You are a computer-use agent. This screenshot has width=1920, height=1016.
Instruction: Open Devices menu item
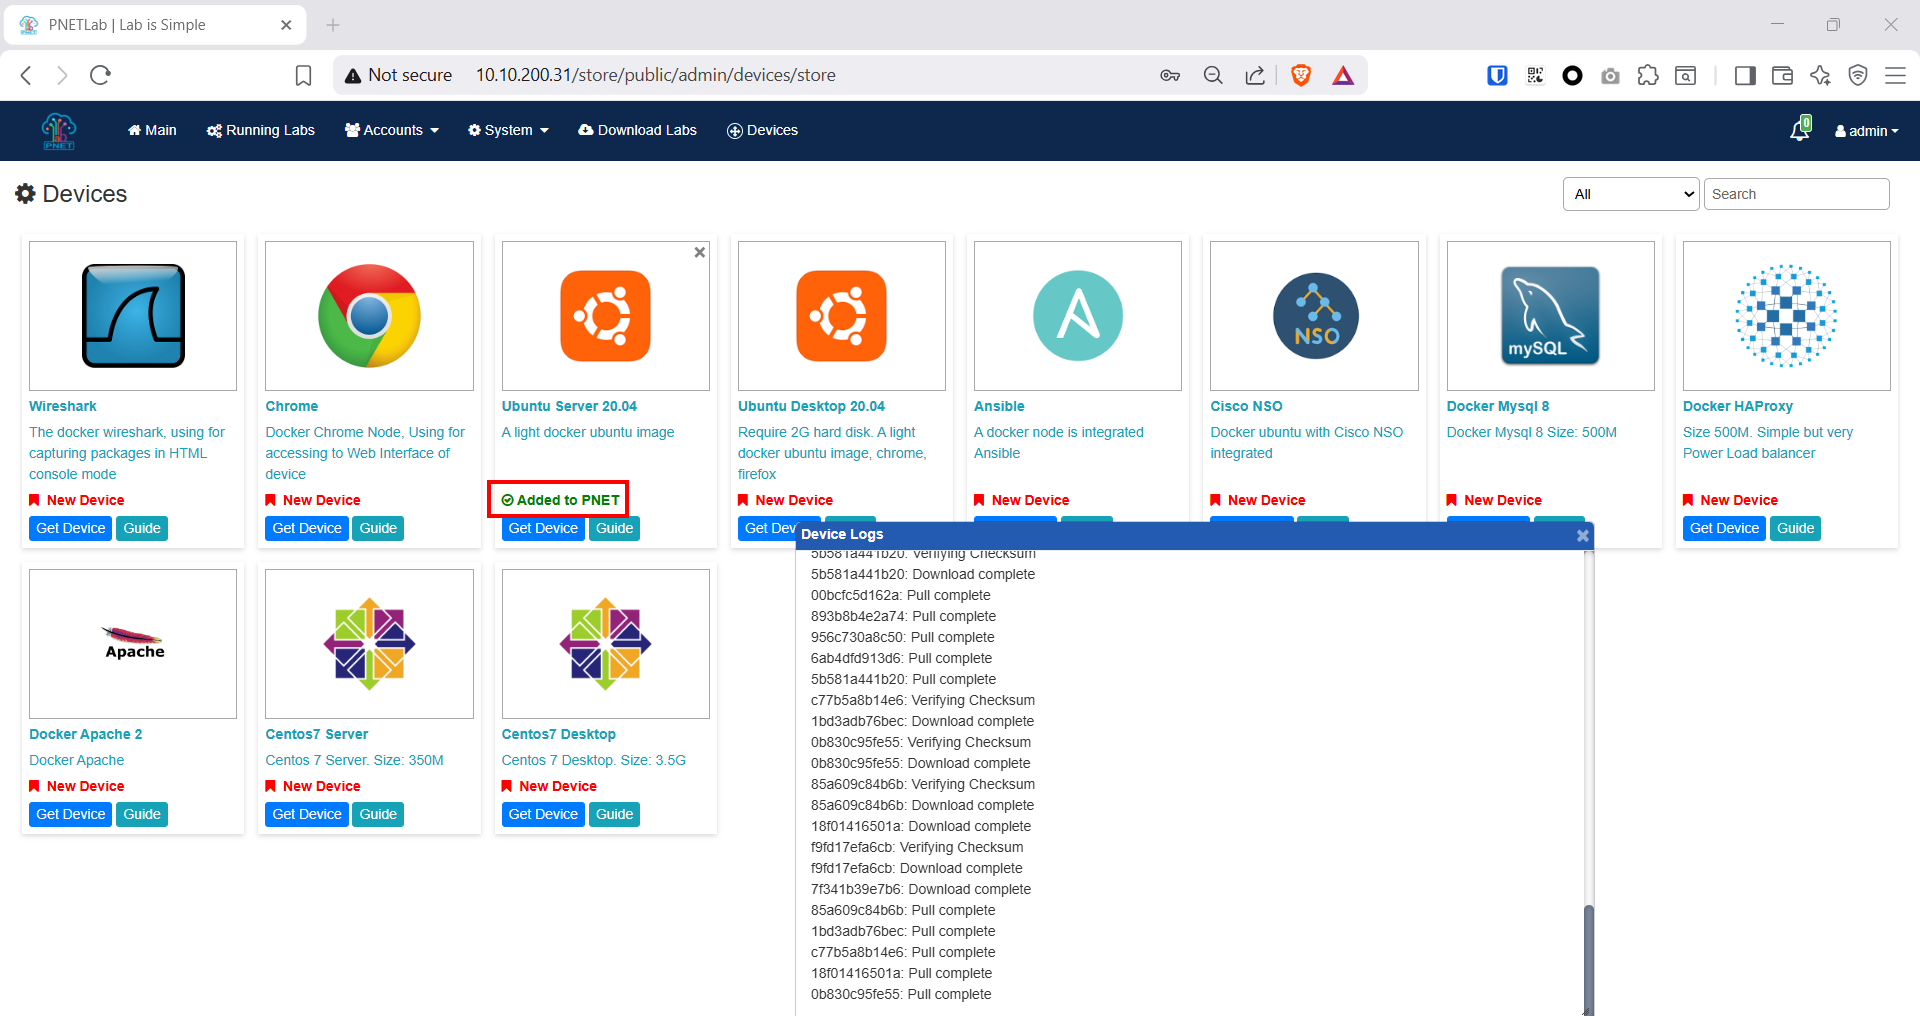[x=762, y=130]
